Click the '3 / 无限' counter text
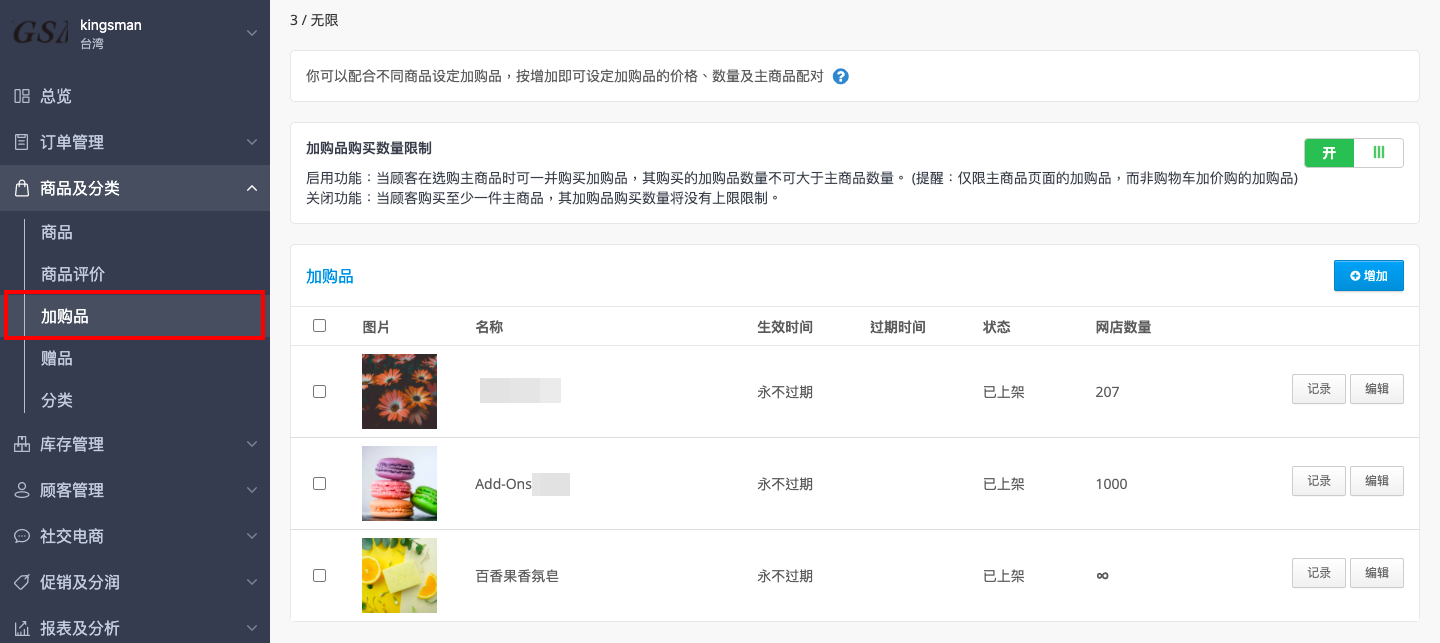The image size is (1440, 643). coord(314,19)
